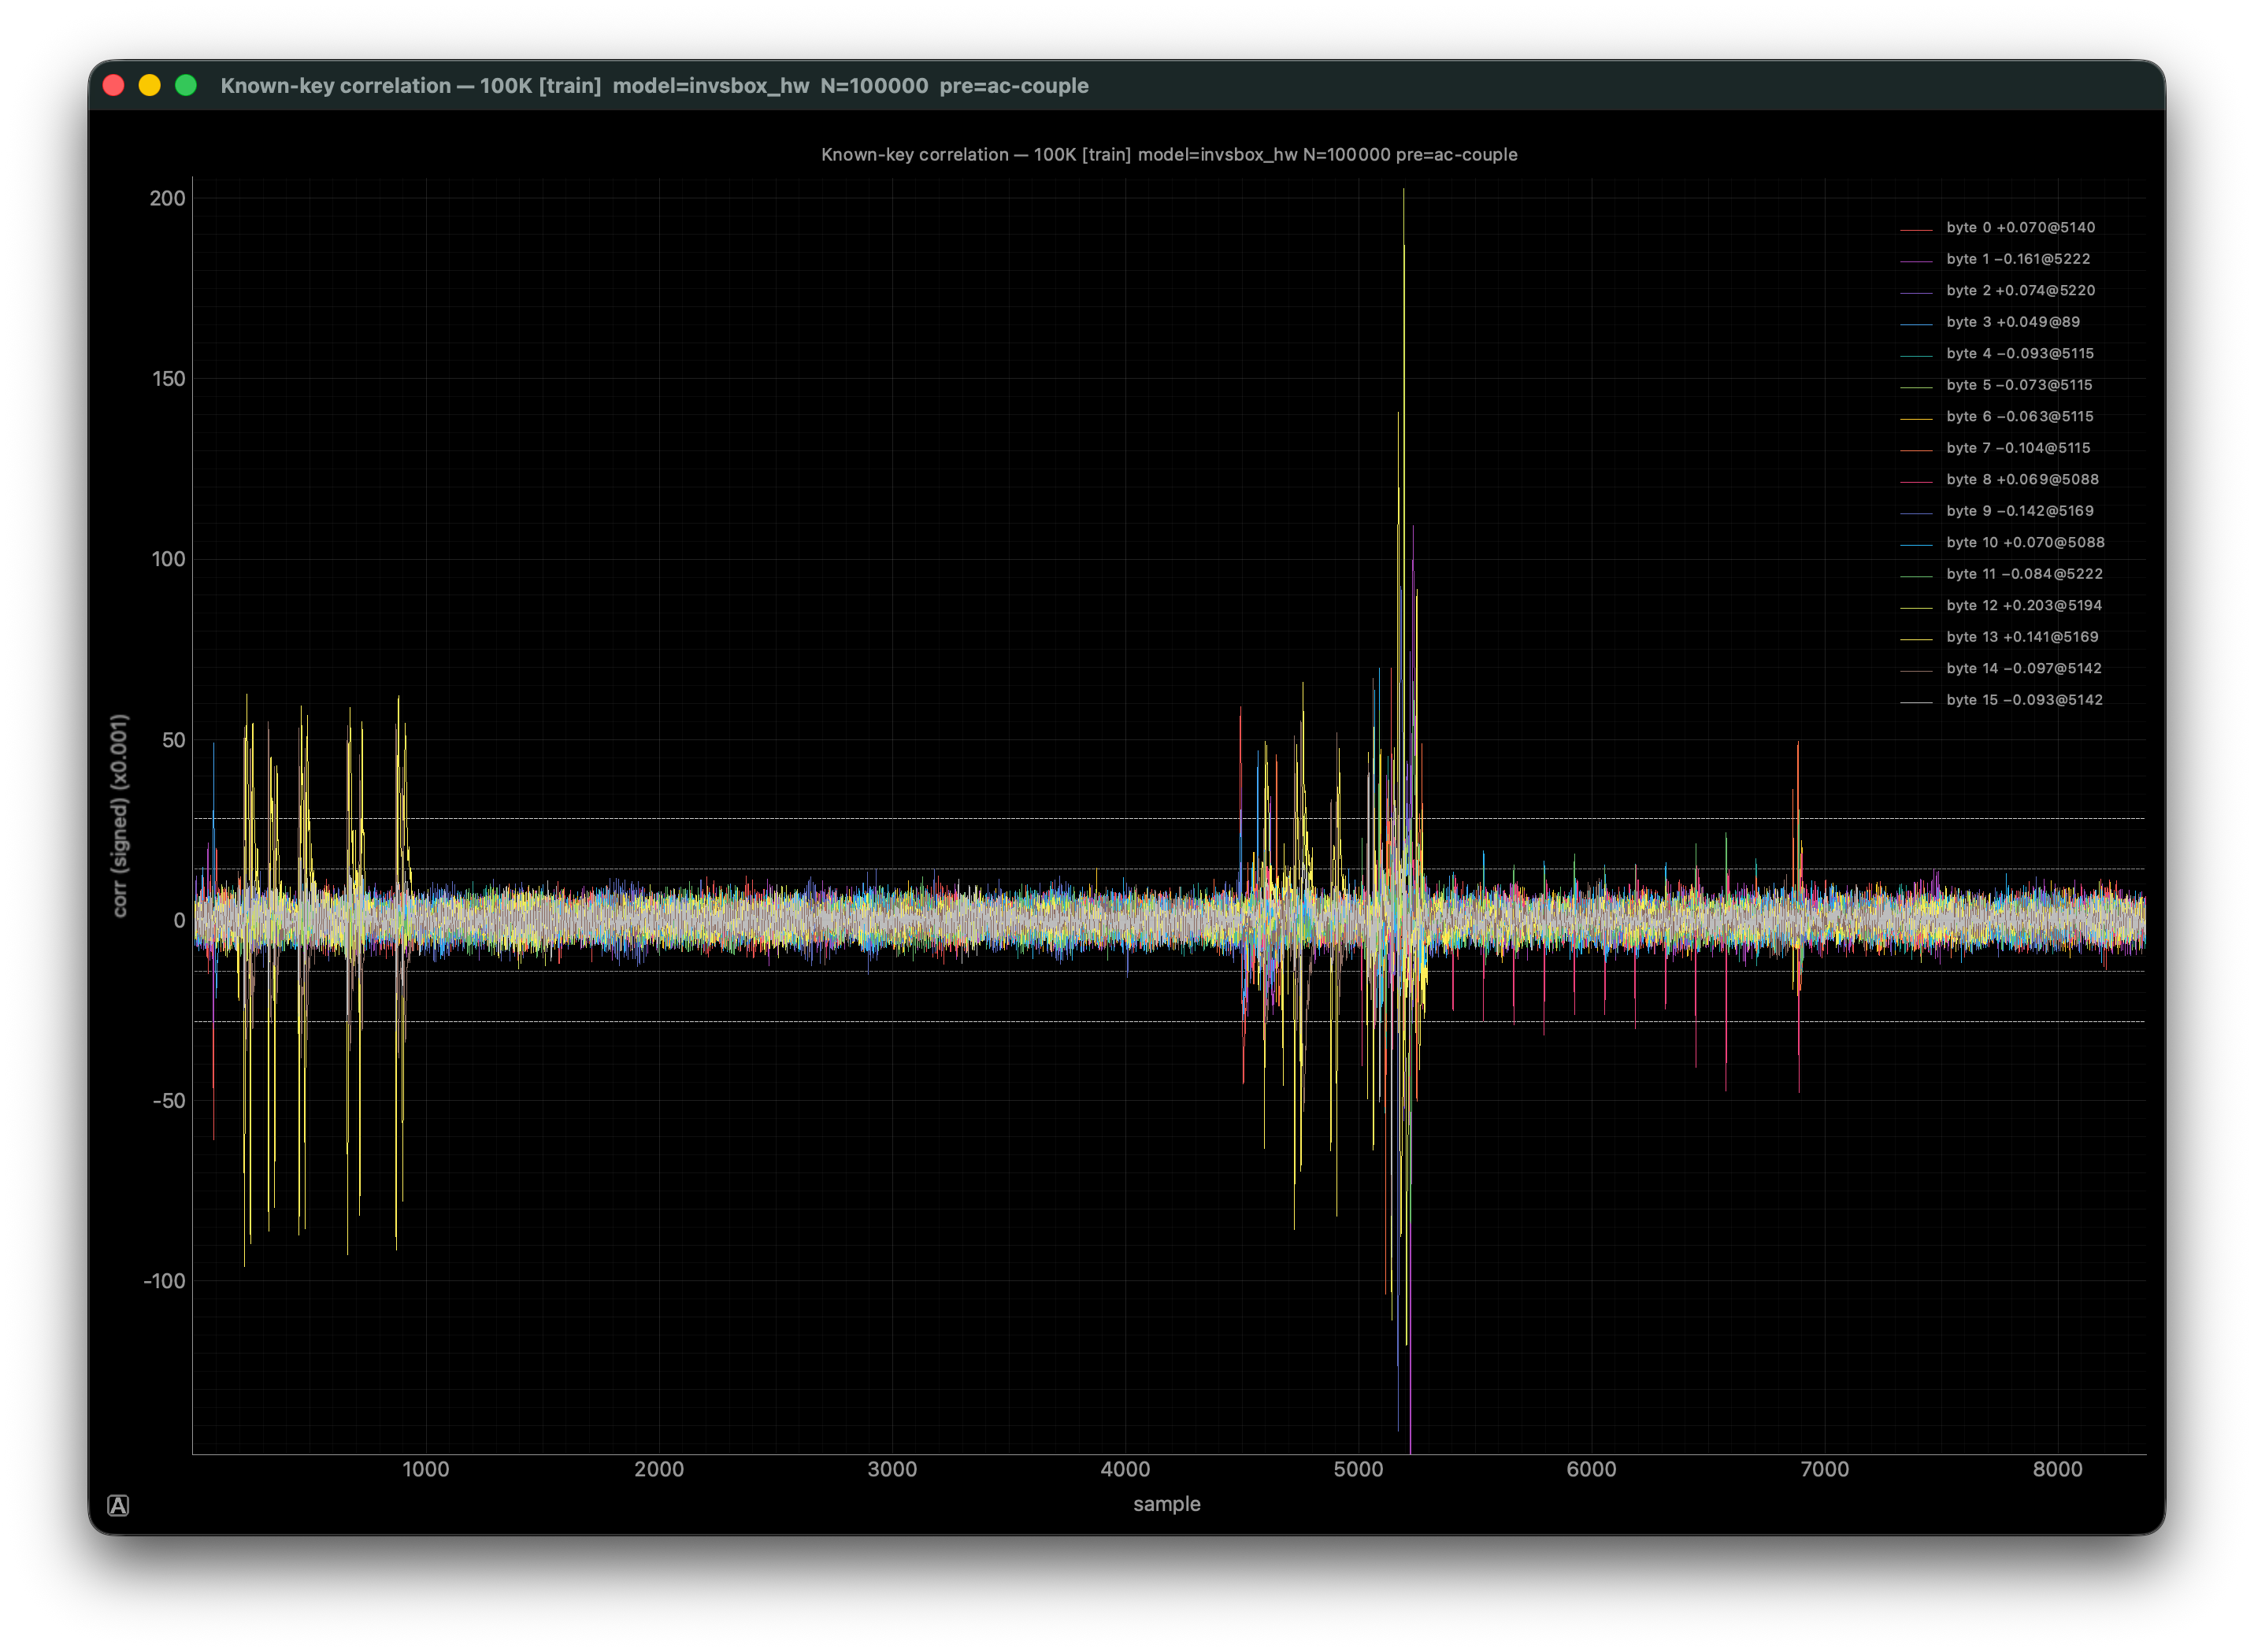Select legend text byte 13 +0.141@5169
Image resolution: width=2254 pixels, height=1652 pixels.
2023,637
